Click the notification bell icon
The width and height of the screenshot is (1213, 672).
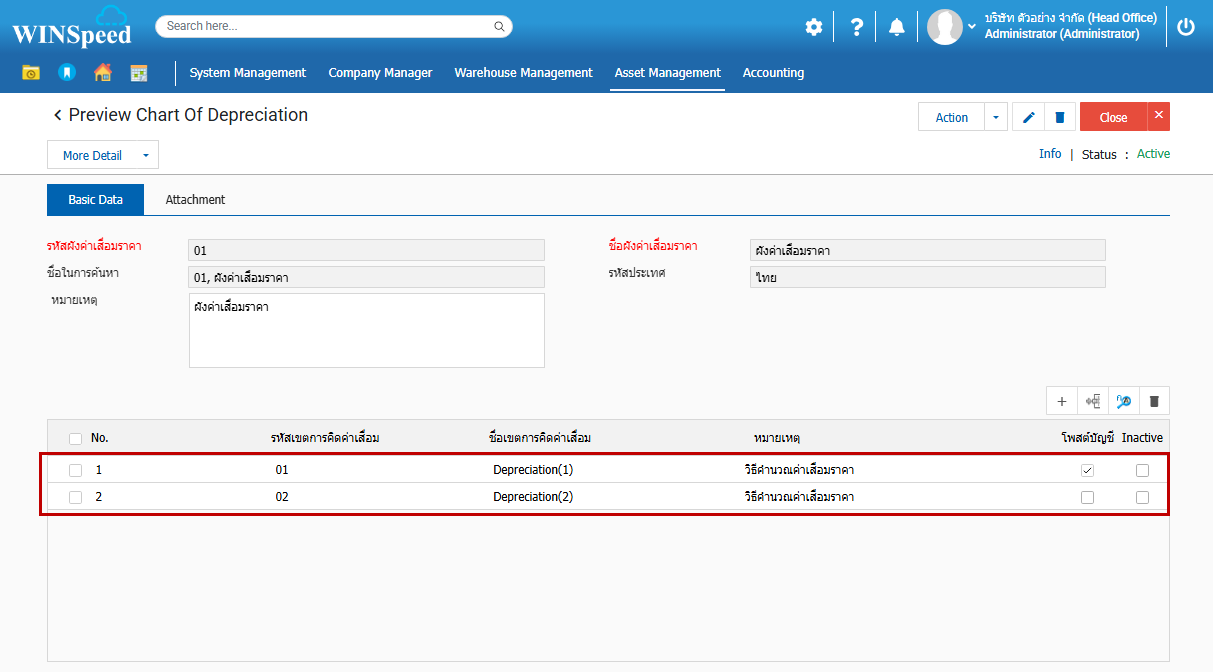896,27
